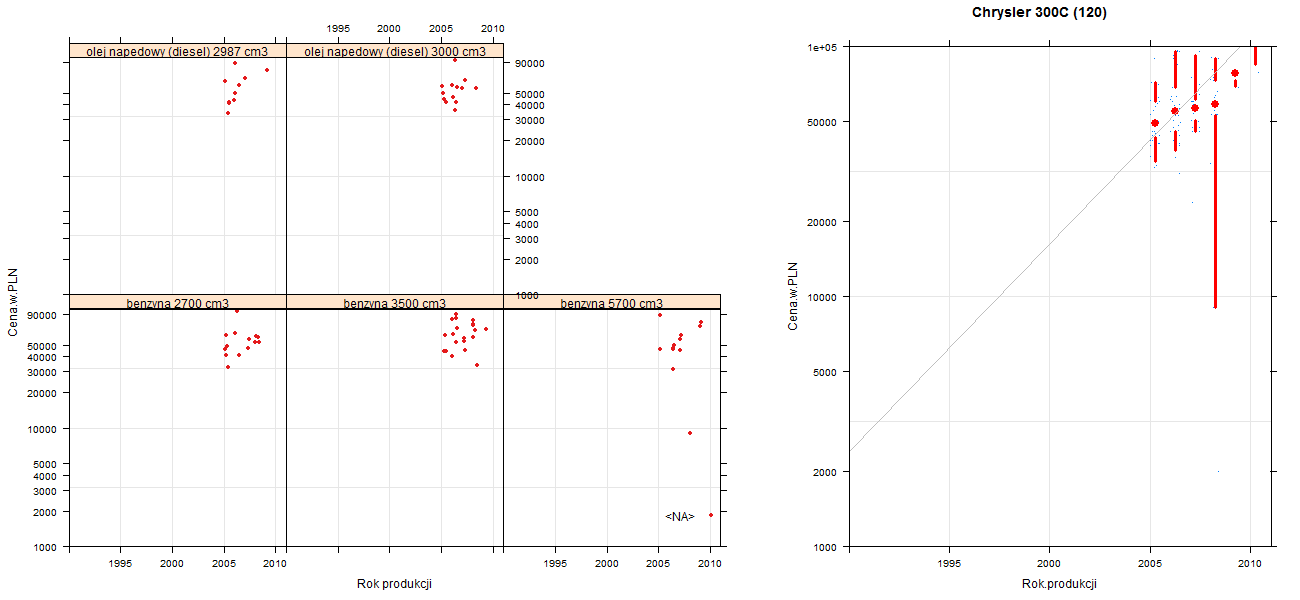Click the red data point beside the "<NA>" label
The width and height of the screenshot is (1300, 600).
[x=711, y=515]
